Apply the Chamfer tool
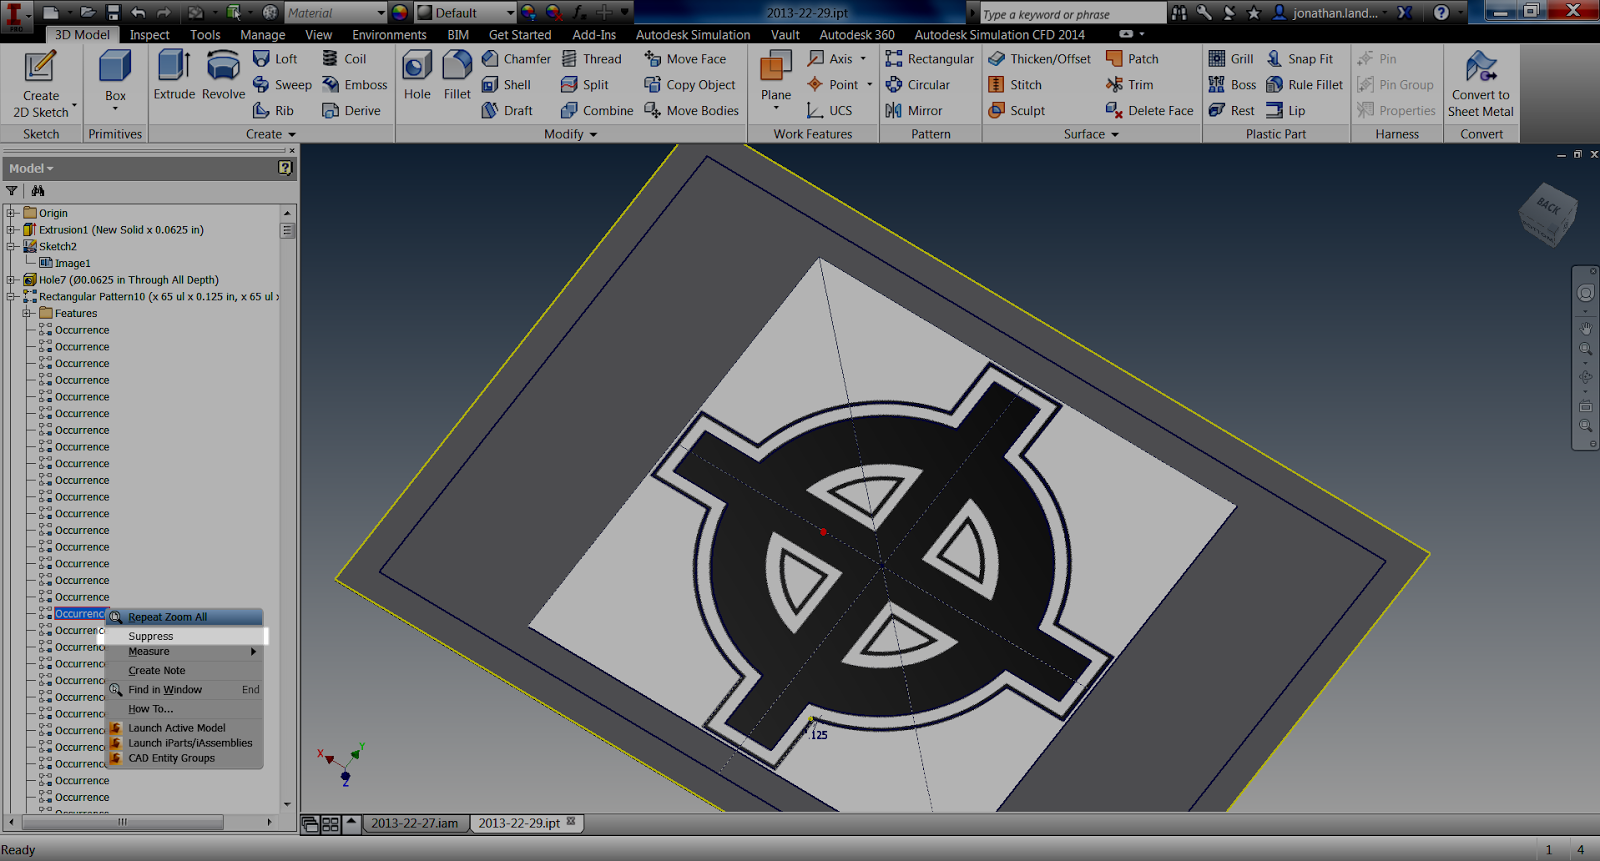The image size is (1600, 861). pos(516,59)
